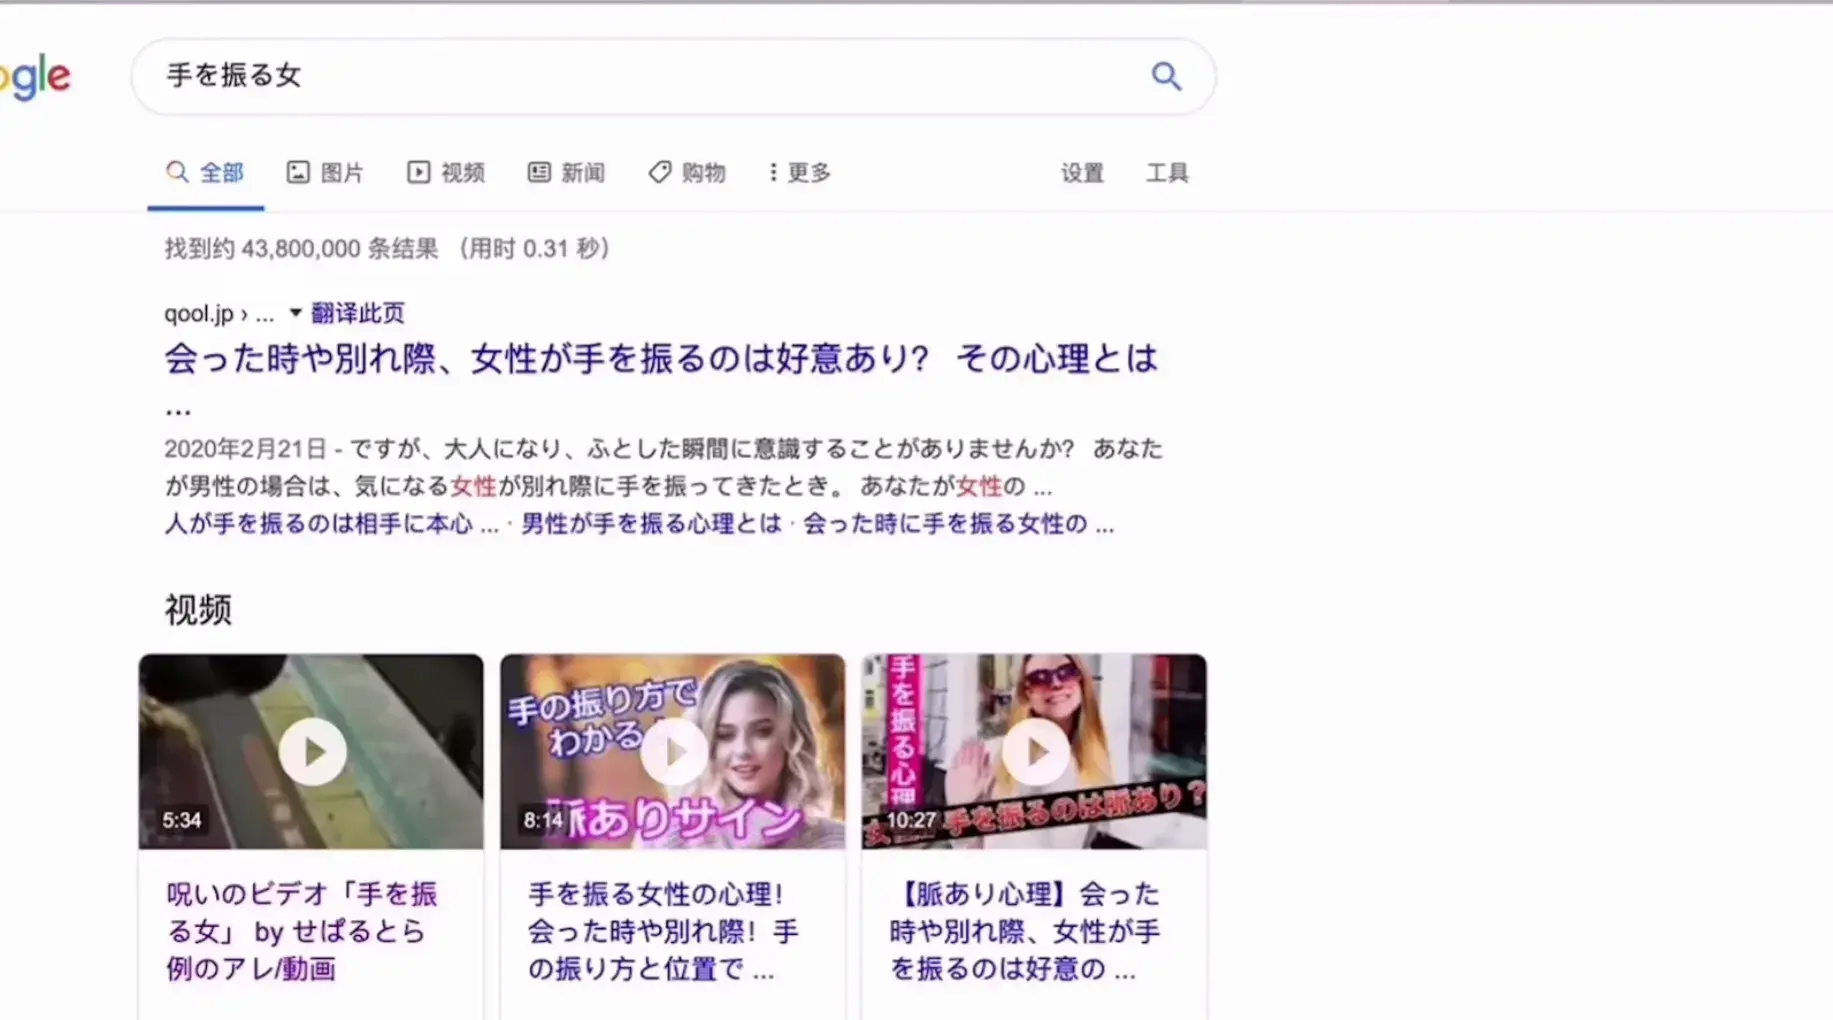Click the snippet date 2020年2月21日
The width and height of the screenshot is (1833, 1020).
pos(245,448)
